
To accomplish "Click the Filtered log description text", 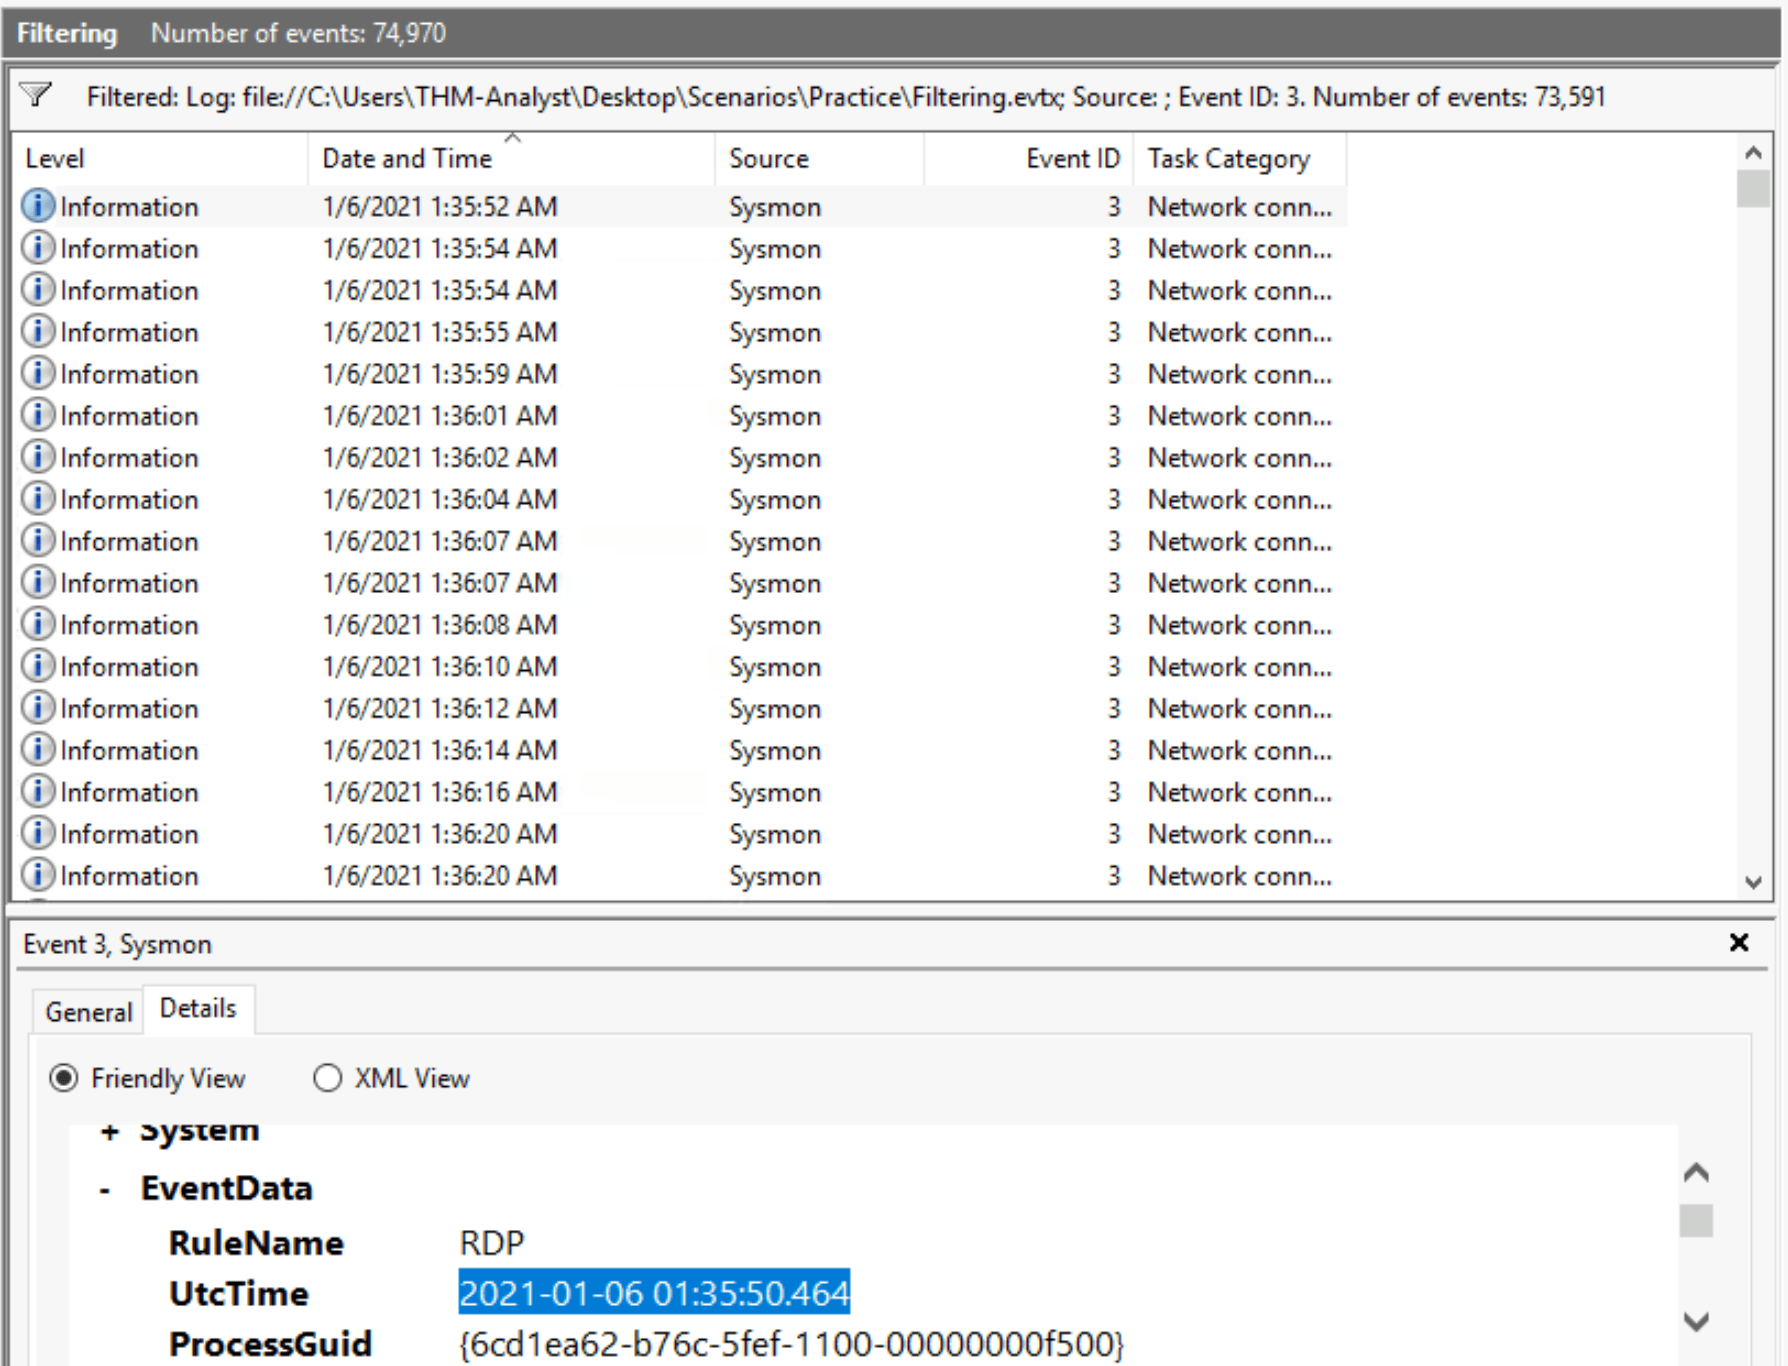I will (x=845, y=96).
